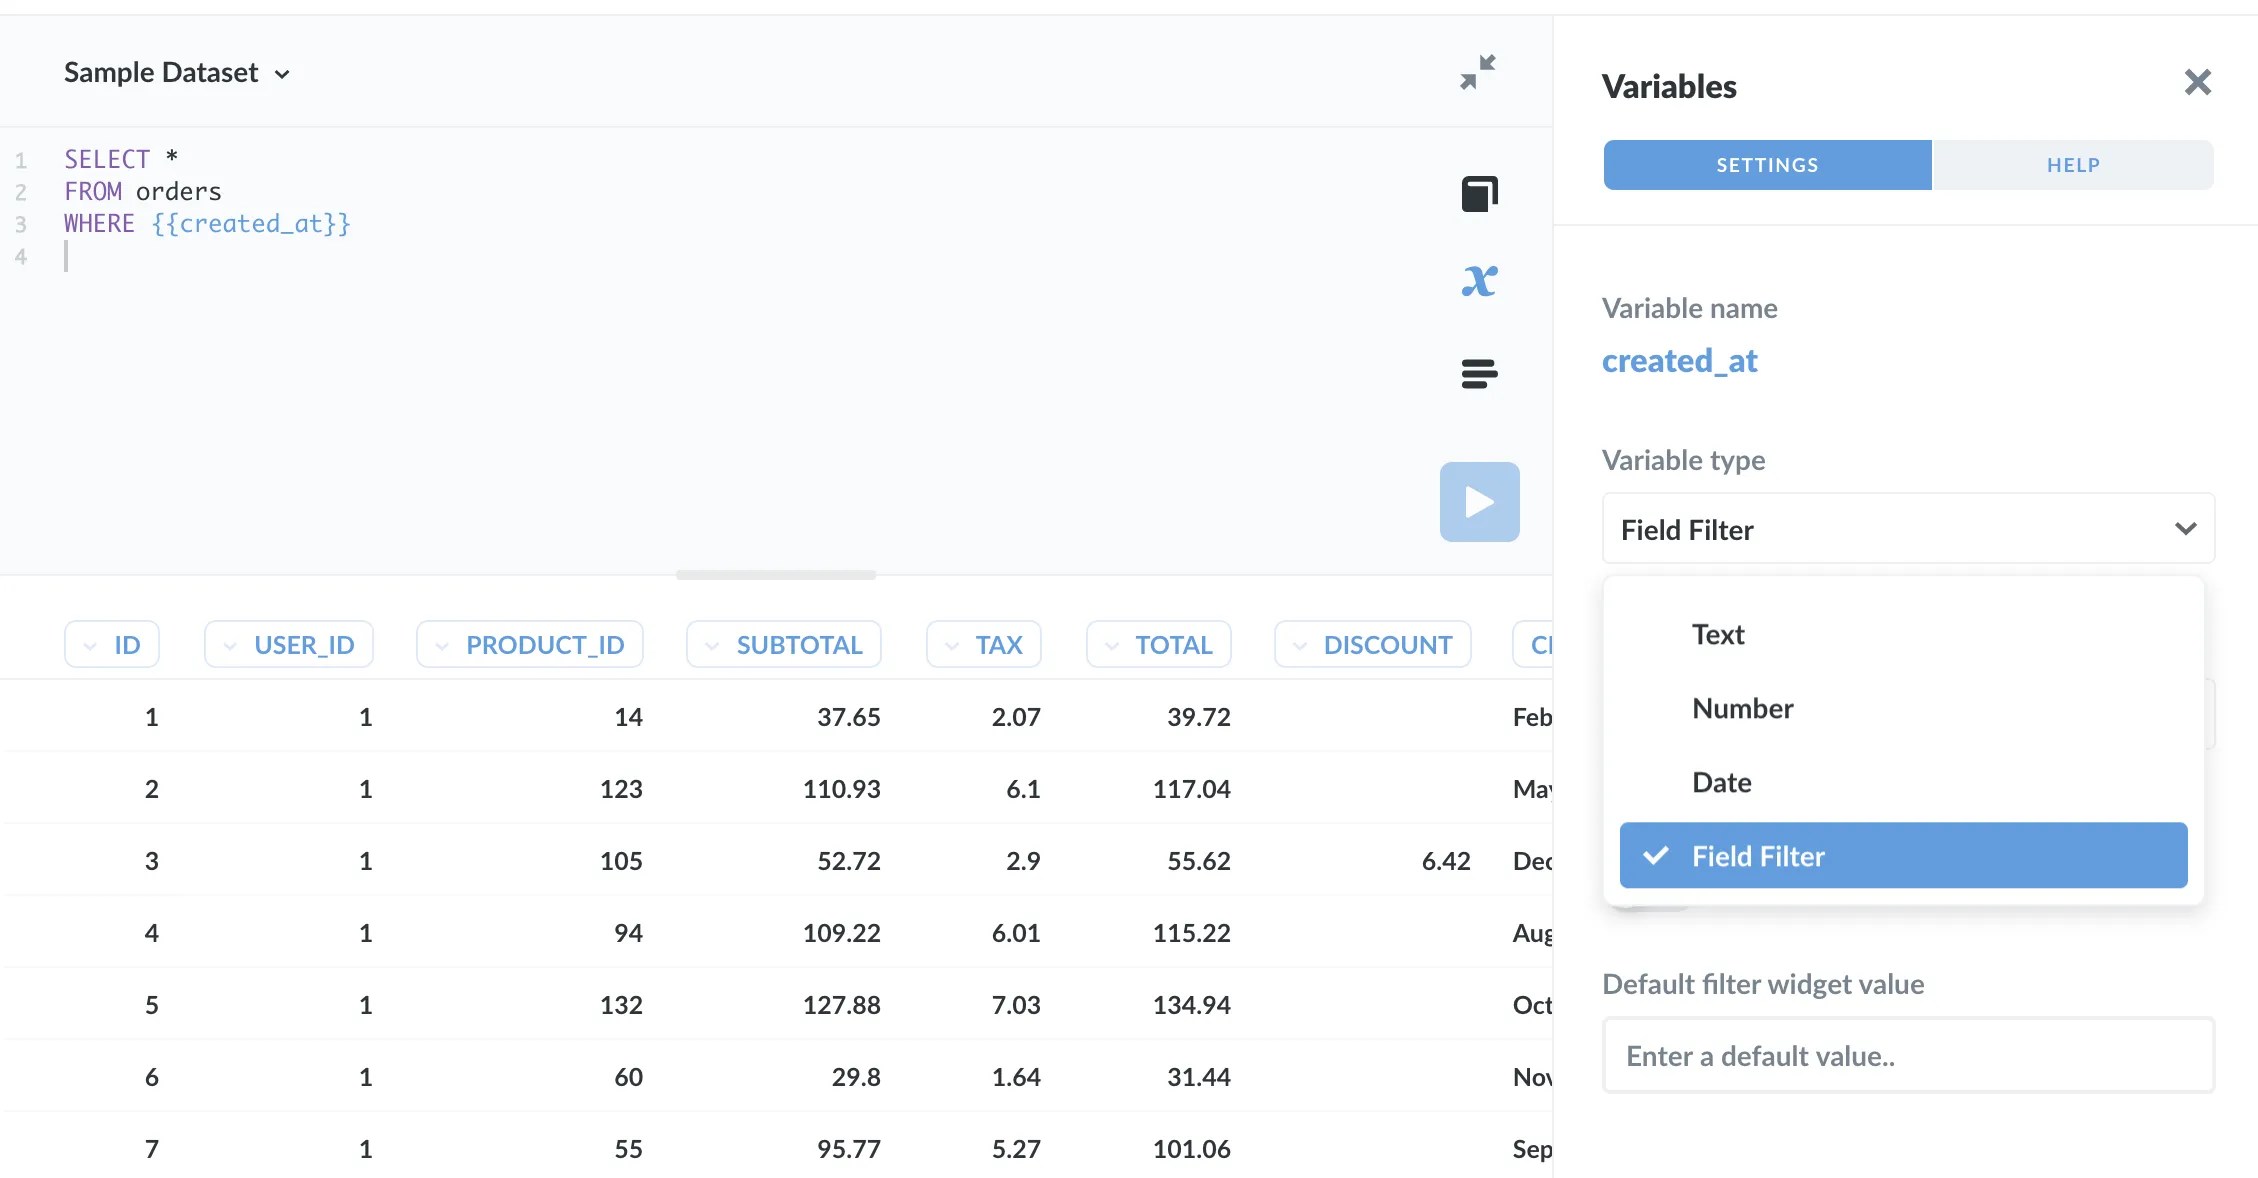Switch to the HELP tab
Screen dimensions: 2258x1178
pos(2073,164)
